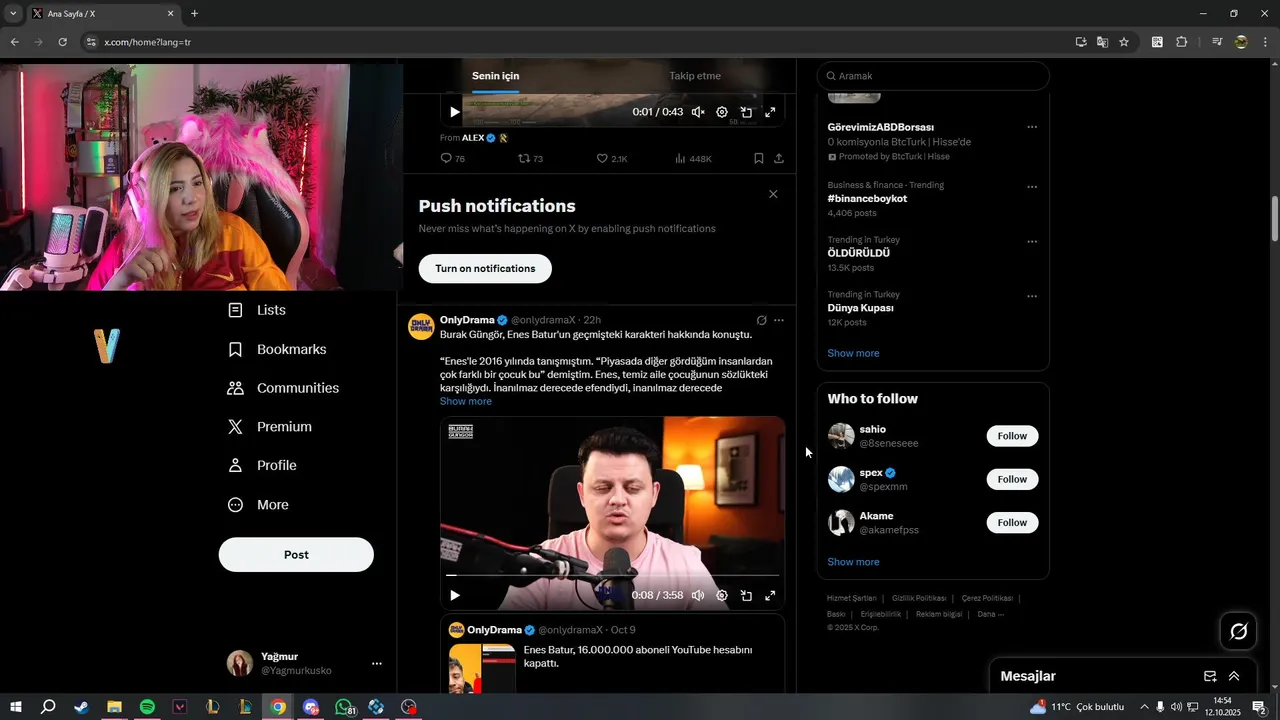The height and width of the screenshot is (720, 1280).
Task: Open options for ÖLDÜRÜLDÜ trend
Action: [x=1032, y=242]
